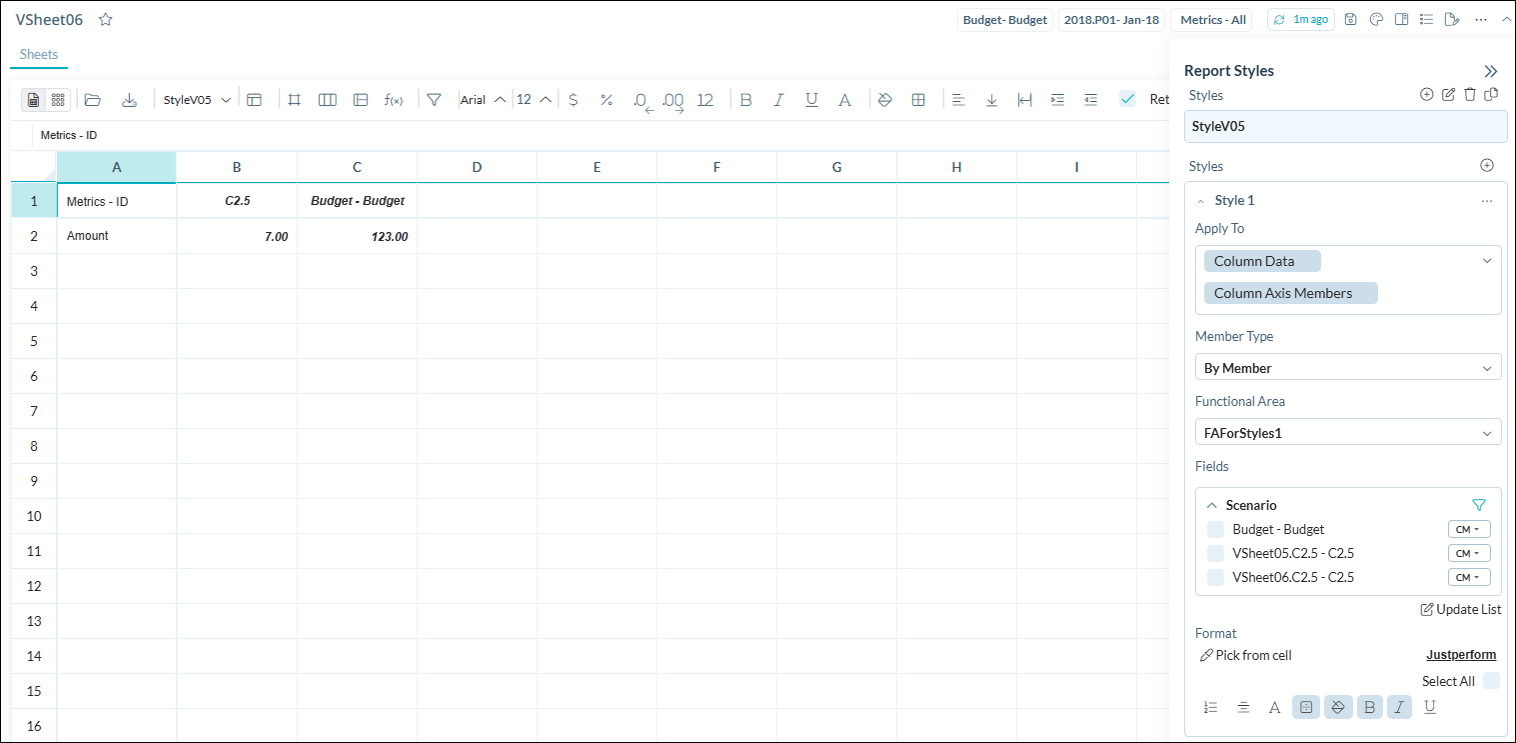This screenshot has height=743, width=1516.
Task: Click the filter funnel in toolbar
Action: point(434,100)
